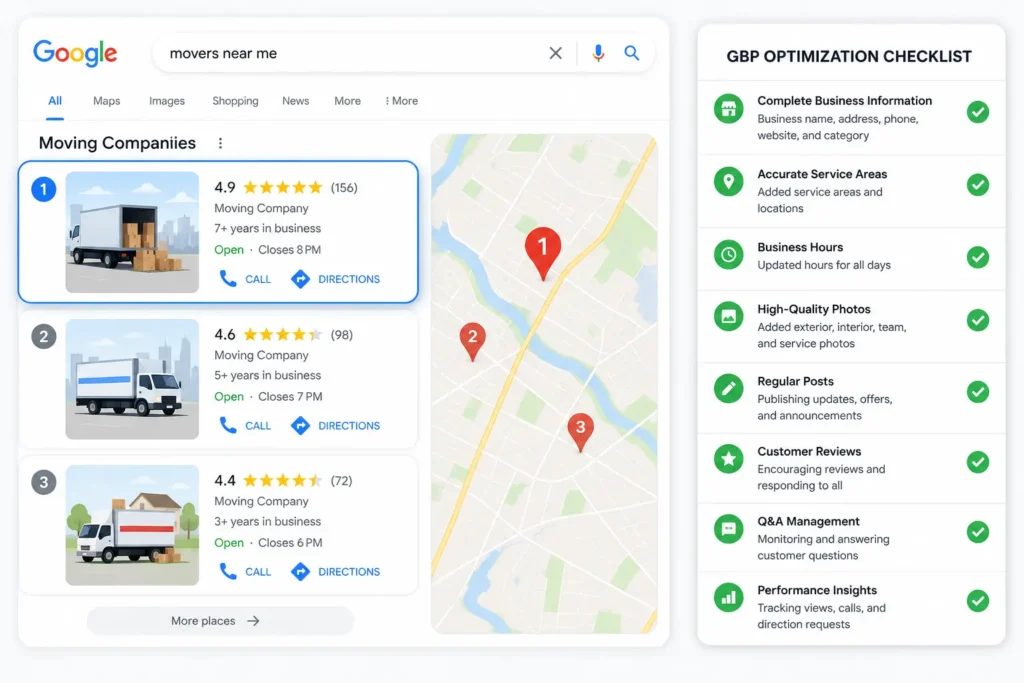Open truck photo of 4.9-rated mover

132,232
